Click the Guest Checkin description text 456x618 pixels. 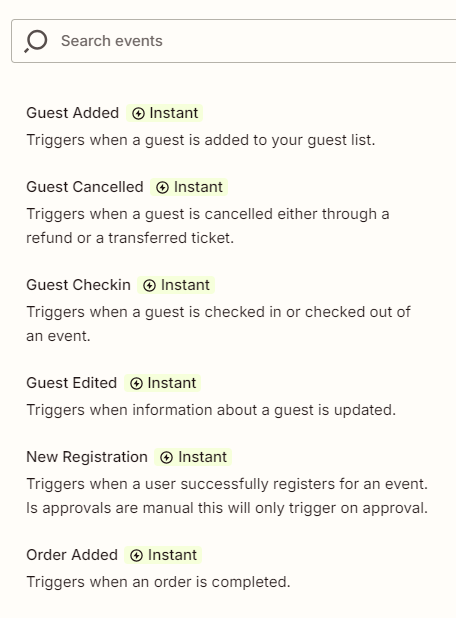(x=218, y=324)
